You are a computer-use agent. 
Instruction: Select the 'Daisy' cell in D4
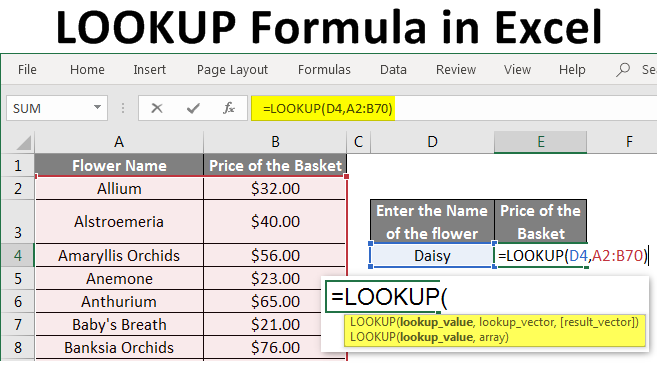[432, 255]
